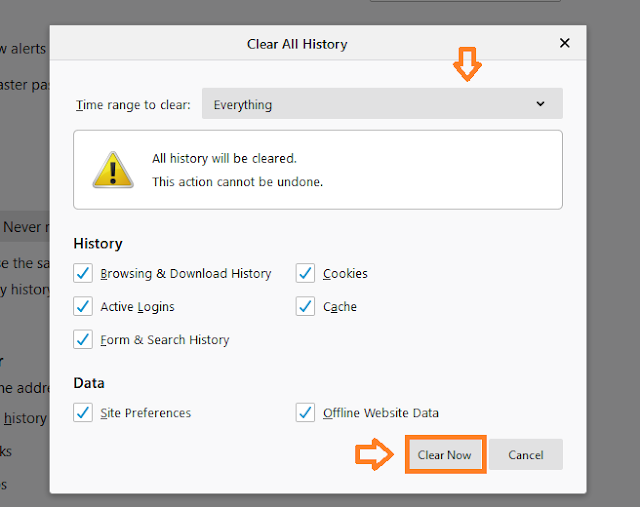This screenshot has width=640, height=507.
Task: Click 'All history will be cleared.' text
Action: point(224,158)
